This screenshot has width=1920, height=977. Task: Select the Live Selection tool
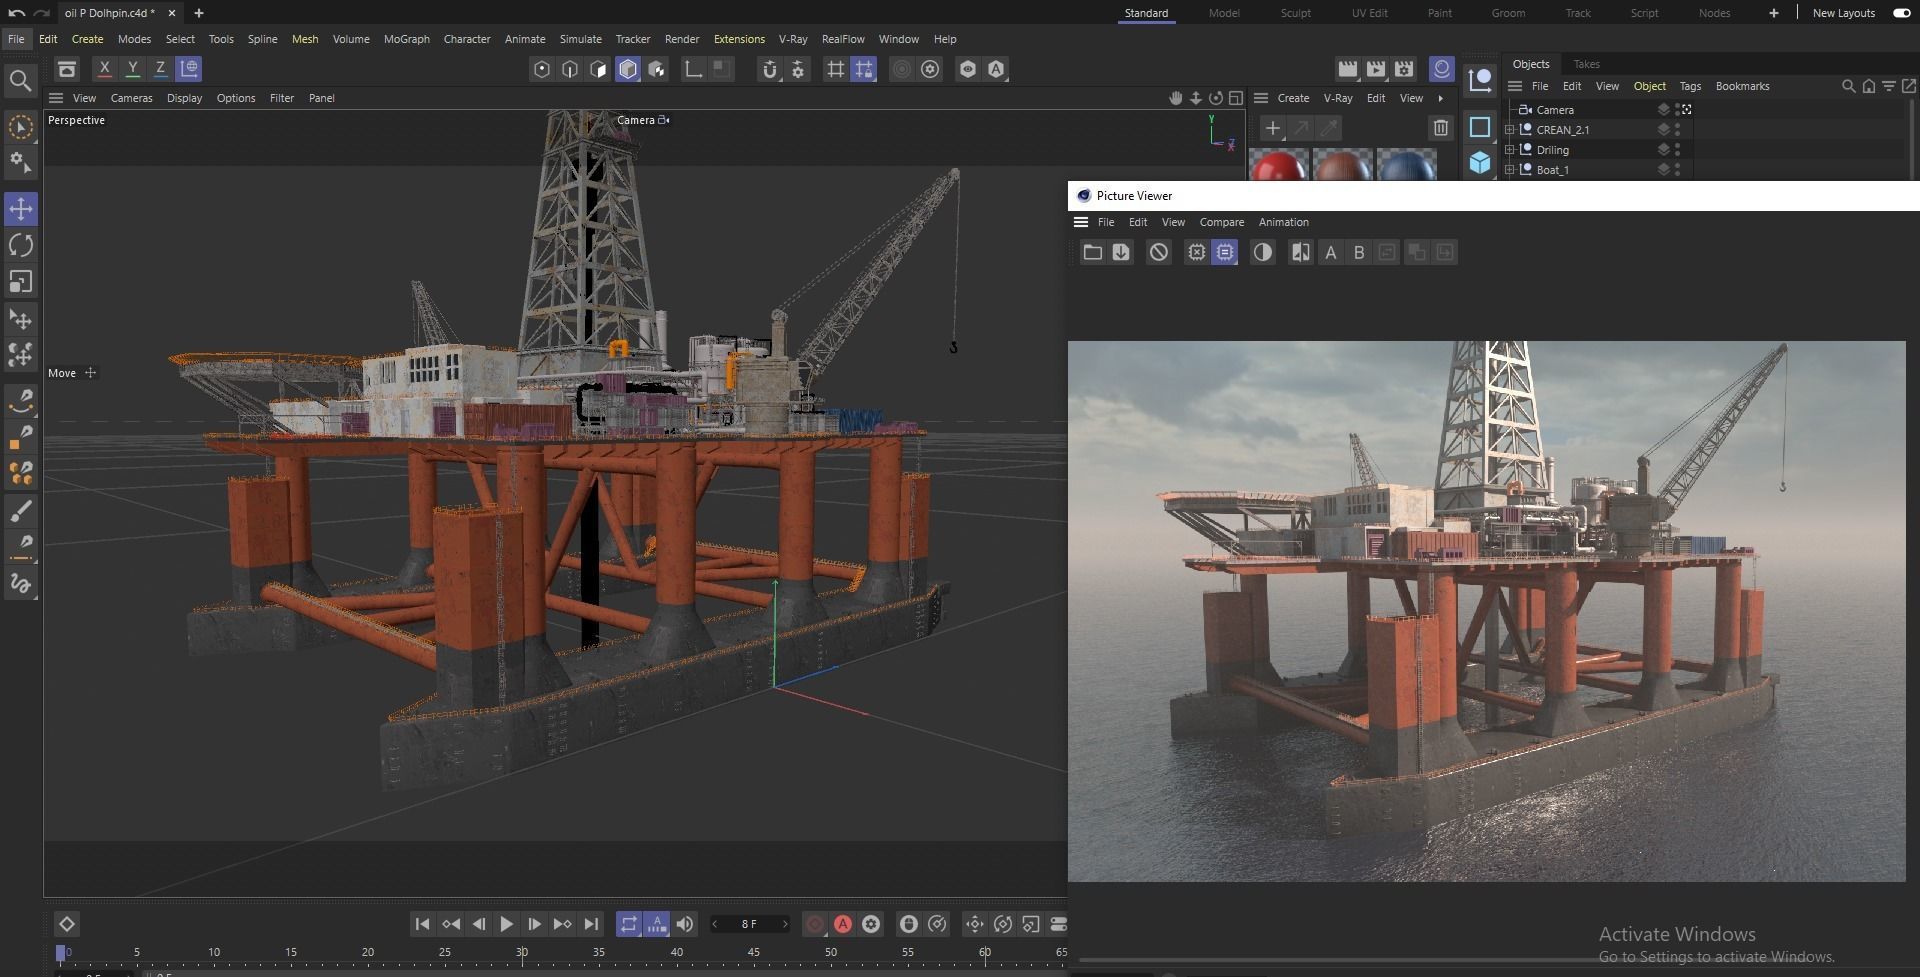pos(21,127)
